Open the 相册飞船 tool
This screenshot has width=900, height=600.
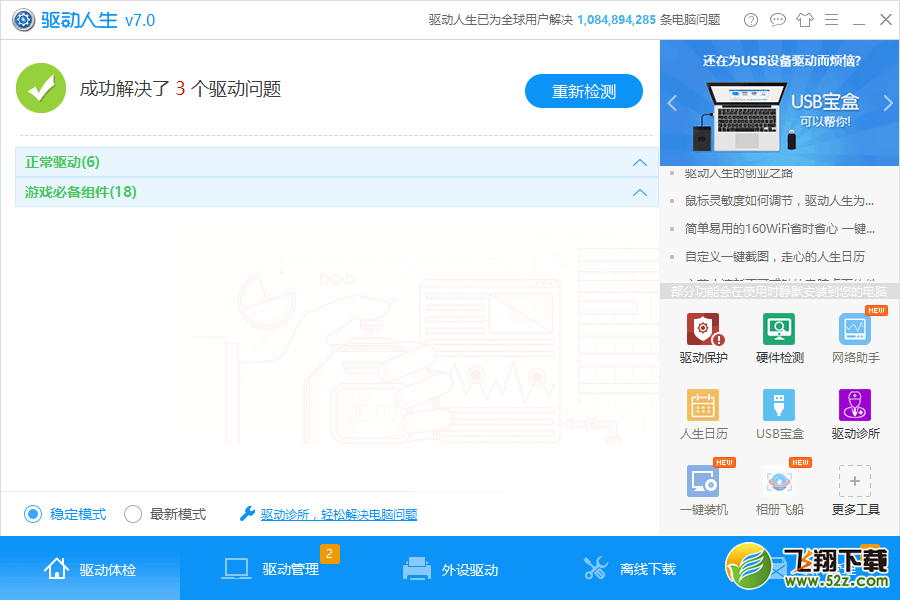coord(779,490)
